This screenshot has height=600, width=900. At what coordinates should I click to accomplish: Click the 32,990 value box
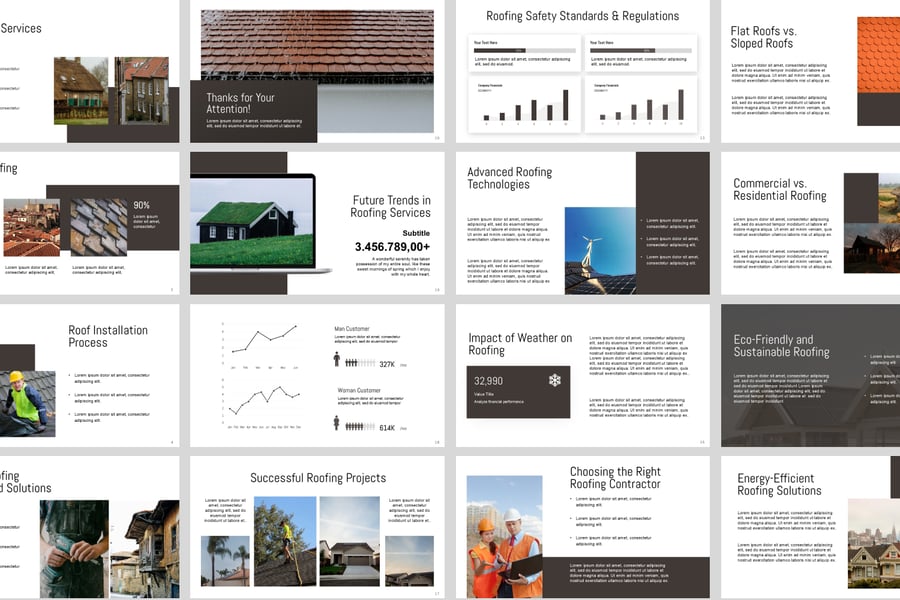pos(518,391)
